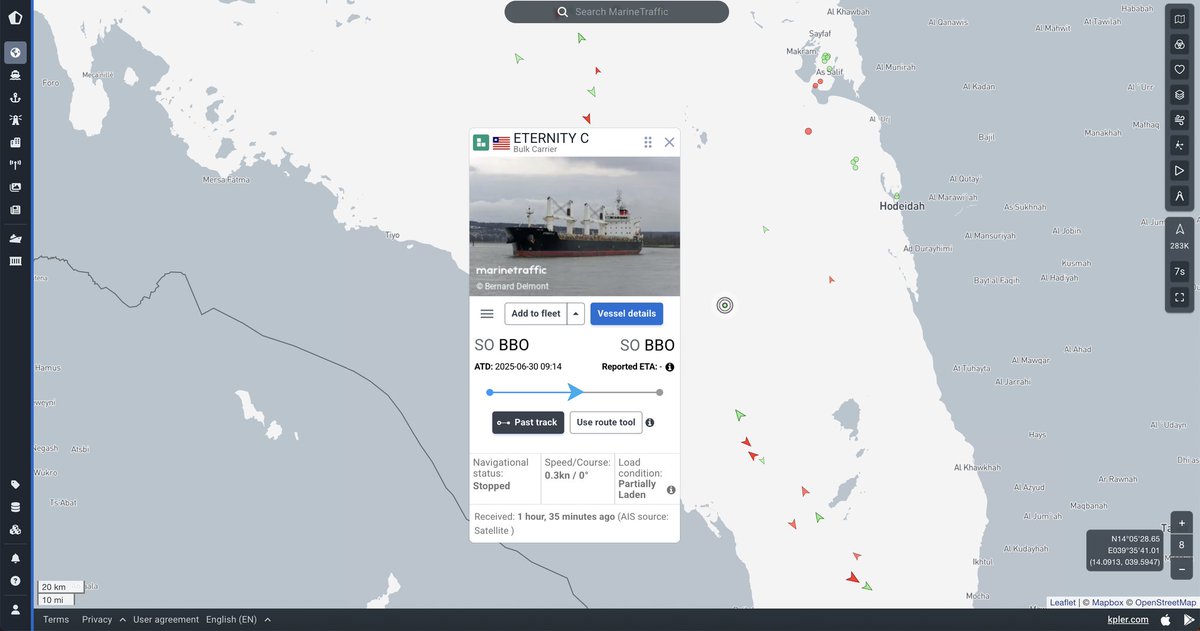The width and height of the screenshot is (1200, 631).
Task: Close the ETERNITY C vessel popup
Action: [x=670, y=142]
